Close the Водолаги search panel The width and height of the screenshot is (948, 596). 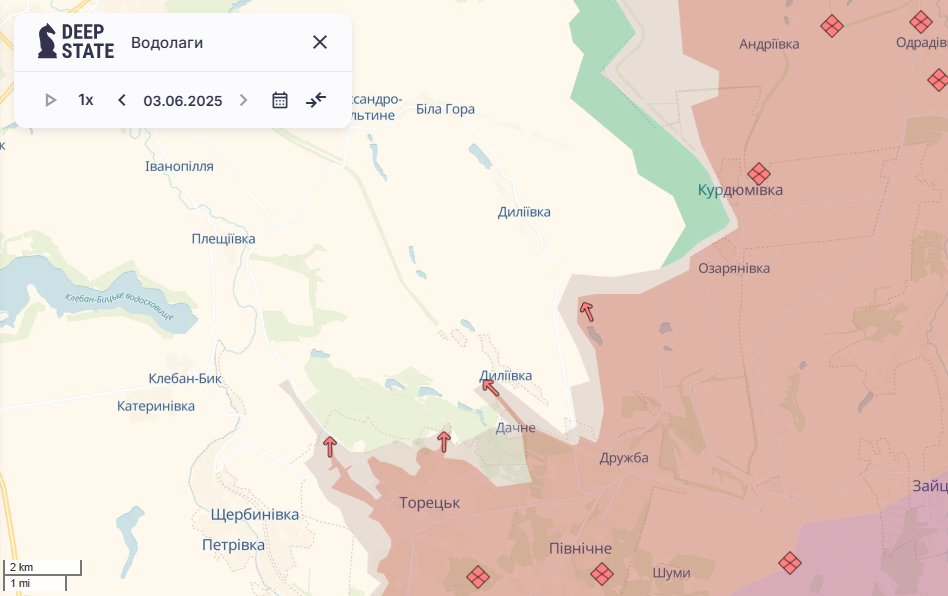[320, 42]
